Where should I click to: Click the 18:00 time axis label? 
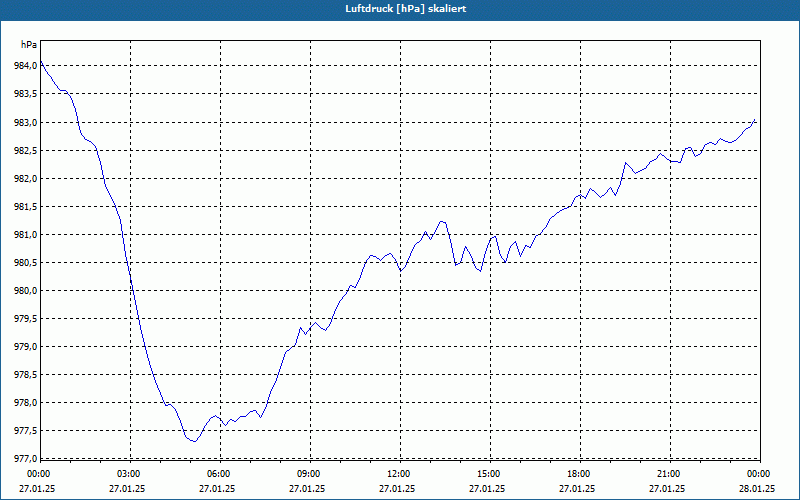pyautogui.click(x=580, y=474)
